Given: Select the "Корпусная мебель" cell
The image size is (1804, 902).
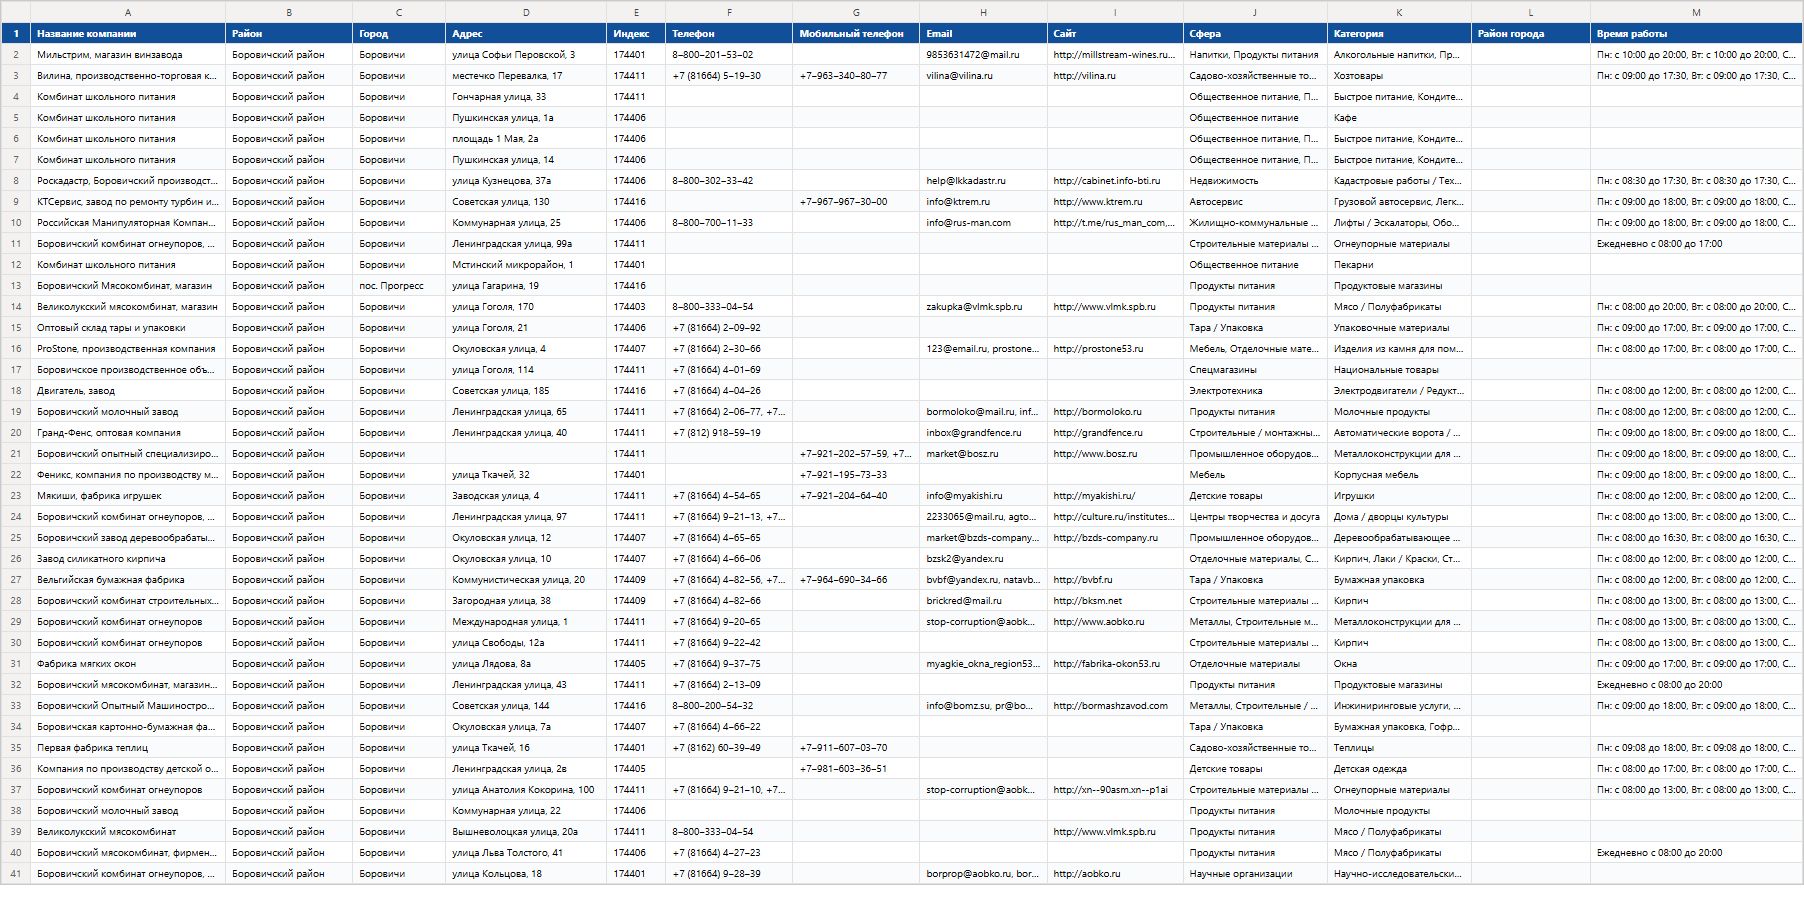Looking at the screenshot, I should [1399, 475].
